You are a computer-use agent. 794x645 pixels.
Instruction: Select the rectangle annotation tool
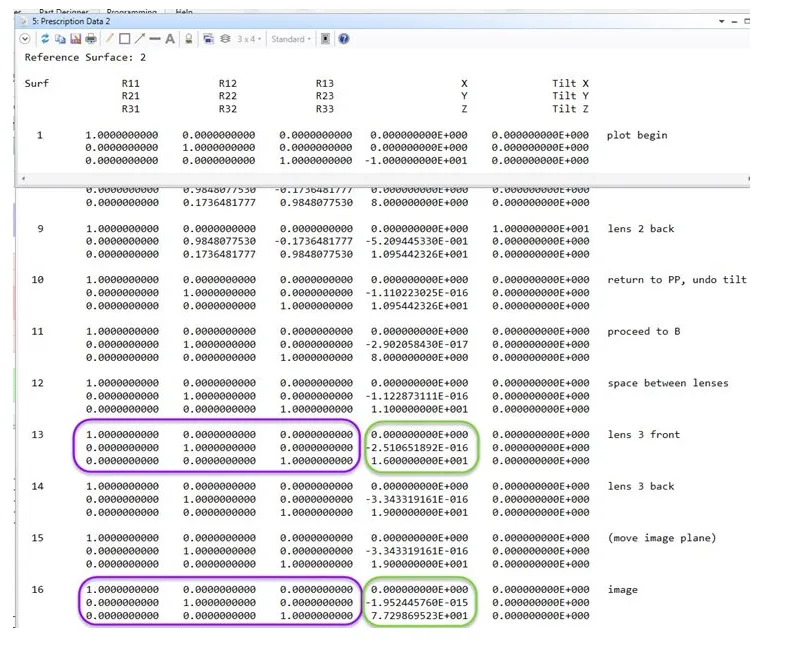[x=125, y=39]
